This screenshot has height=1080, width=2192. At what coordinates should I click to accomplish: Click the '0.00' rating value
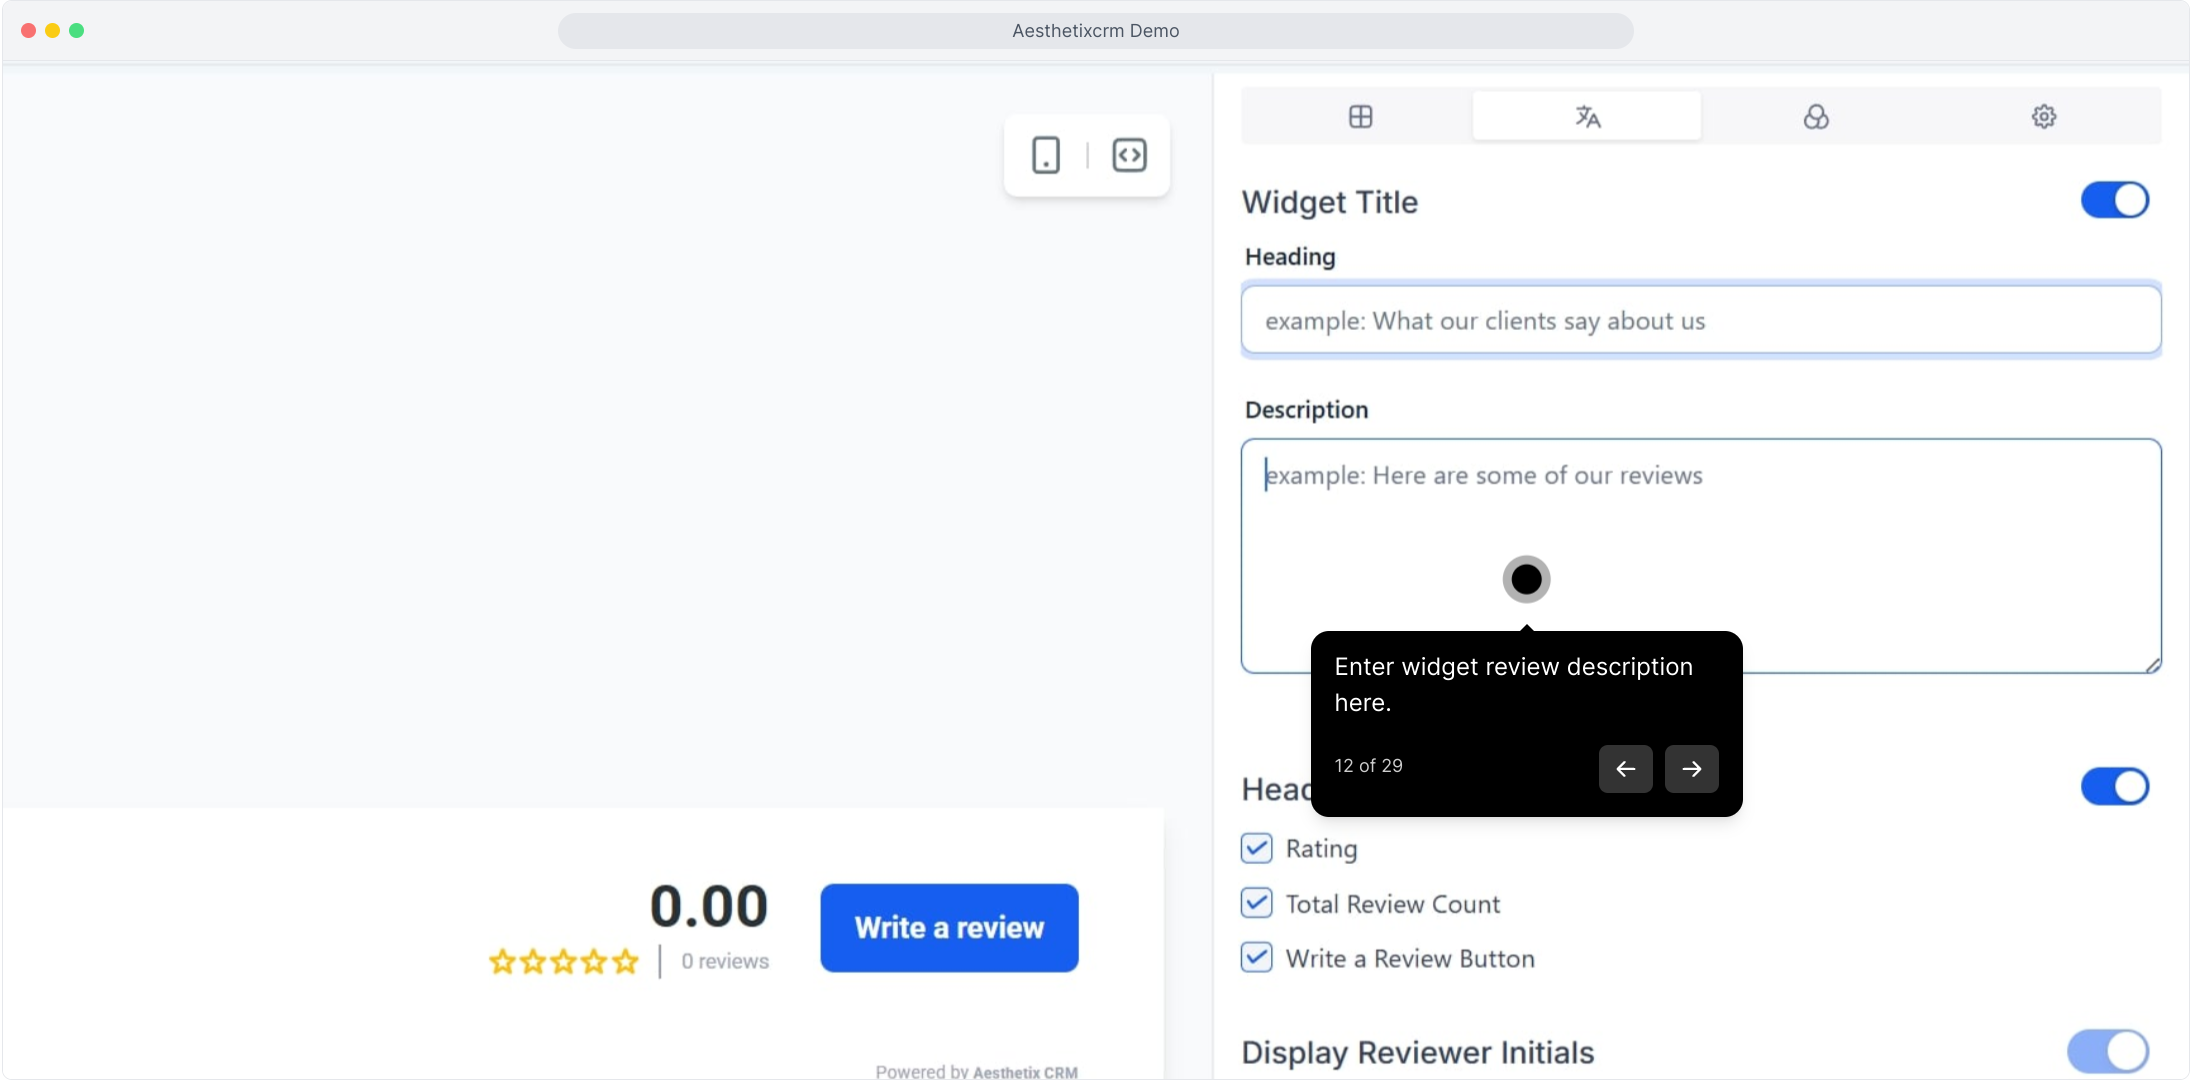(x=709, y=906)
